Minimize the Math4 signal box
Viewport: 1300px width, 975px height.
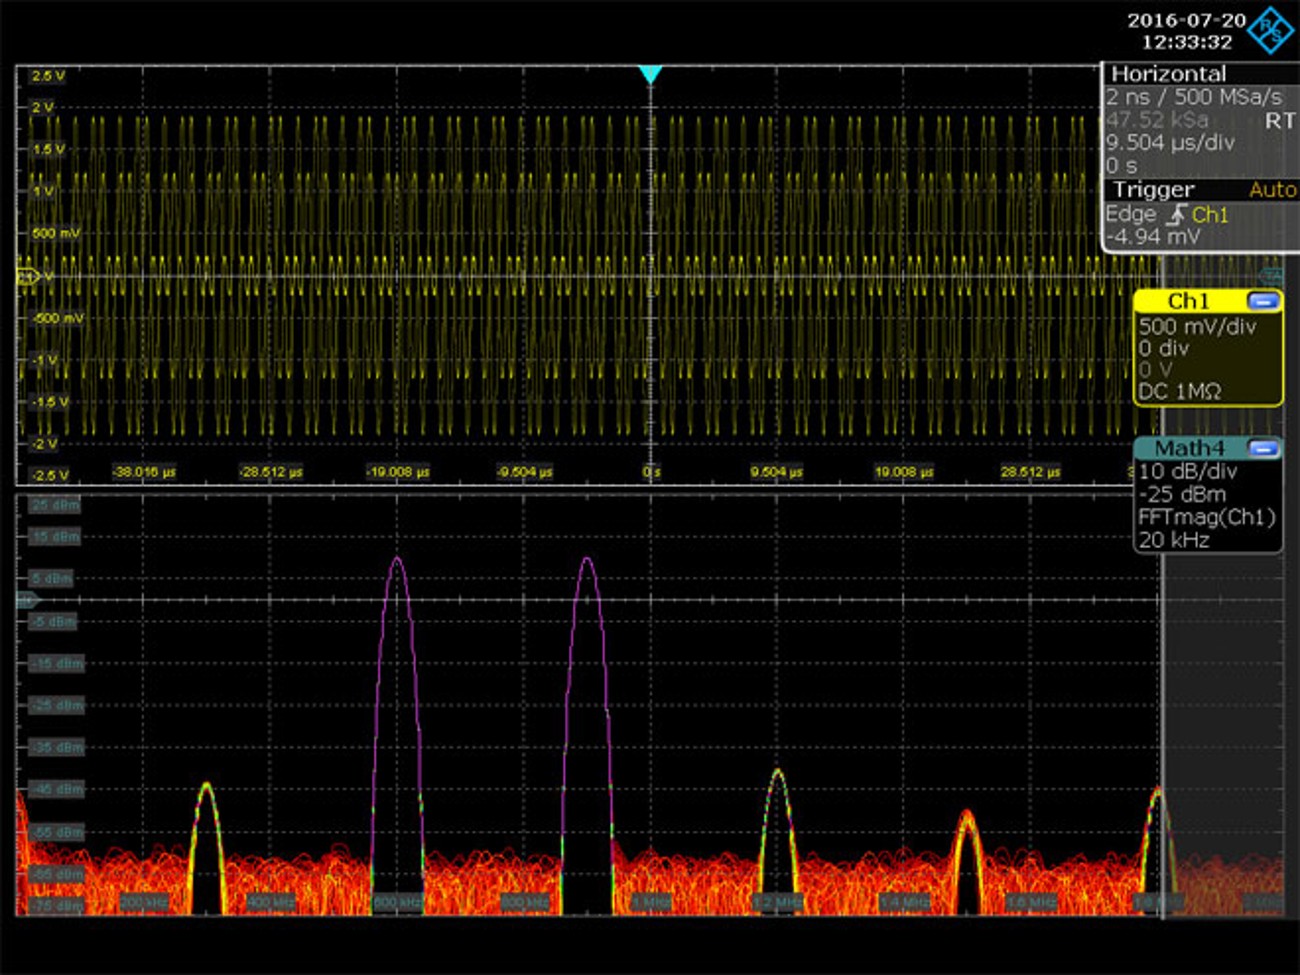click(x=1263, y=449)
